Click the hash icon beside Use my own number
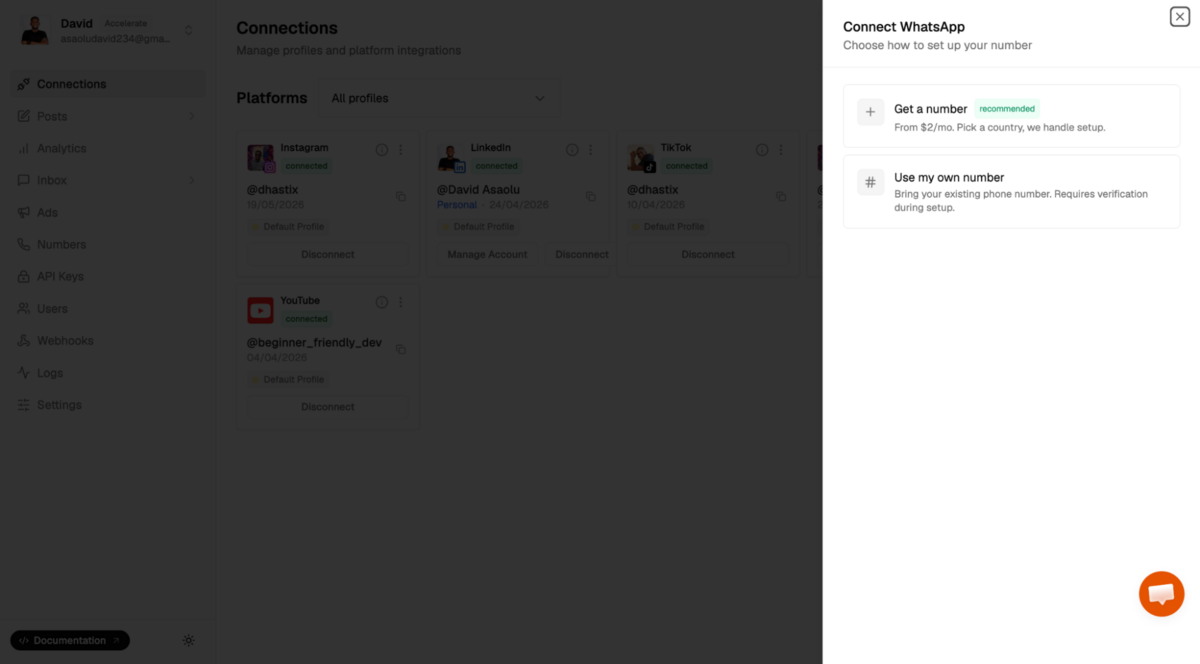Screen dimensions: 1200x664 [x=870, y=182]
